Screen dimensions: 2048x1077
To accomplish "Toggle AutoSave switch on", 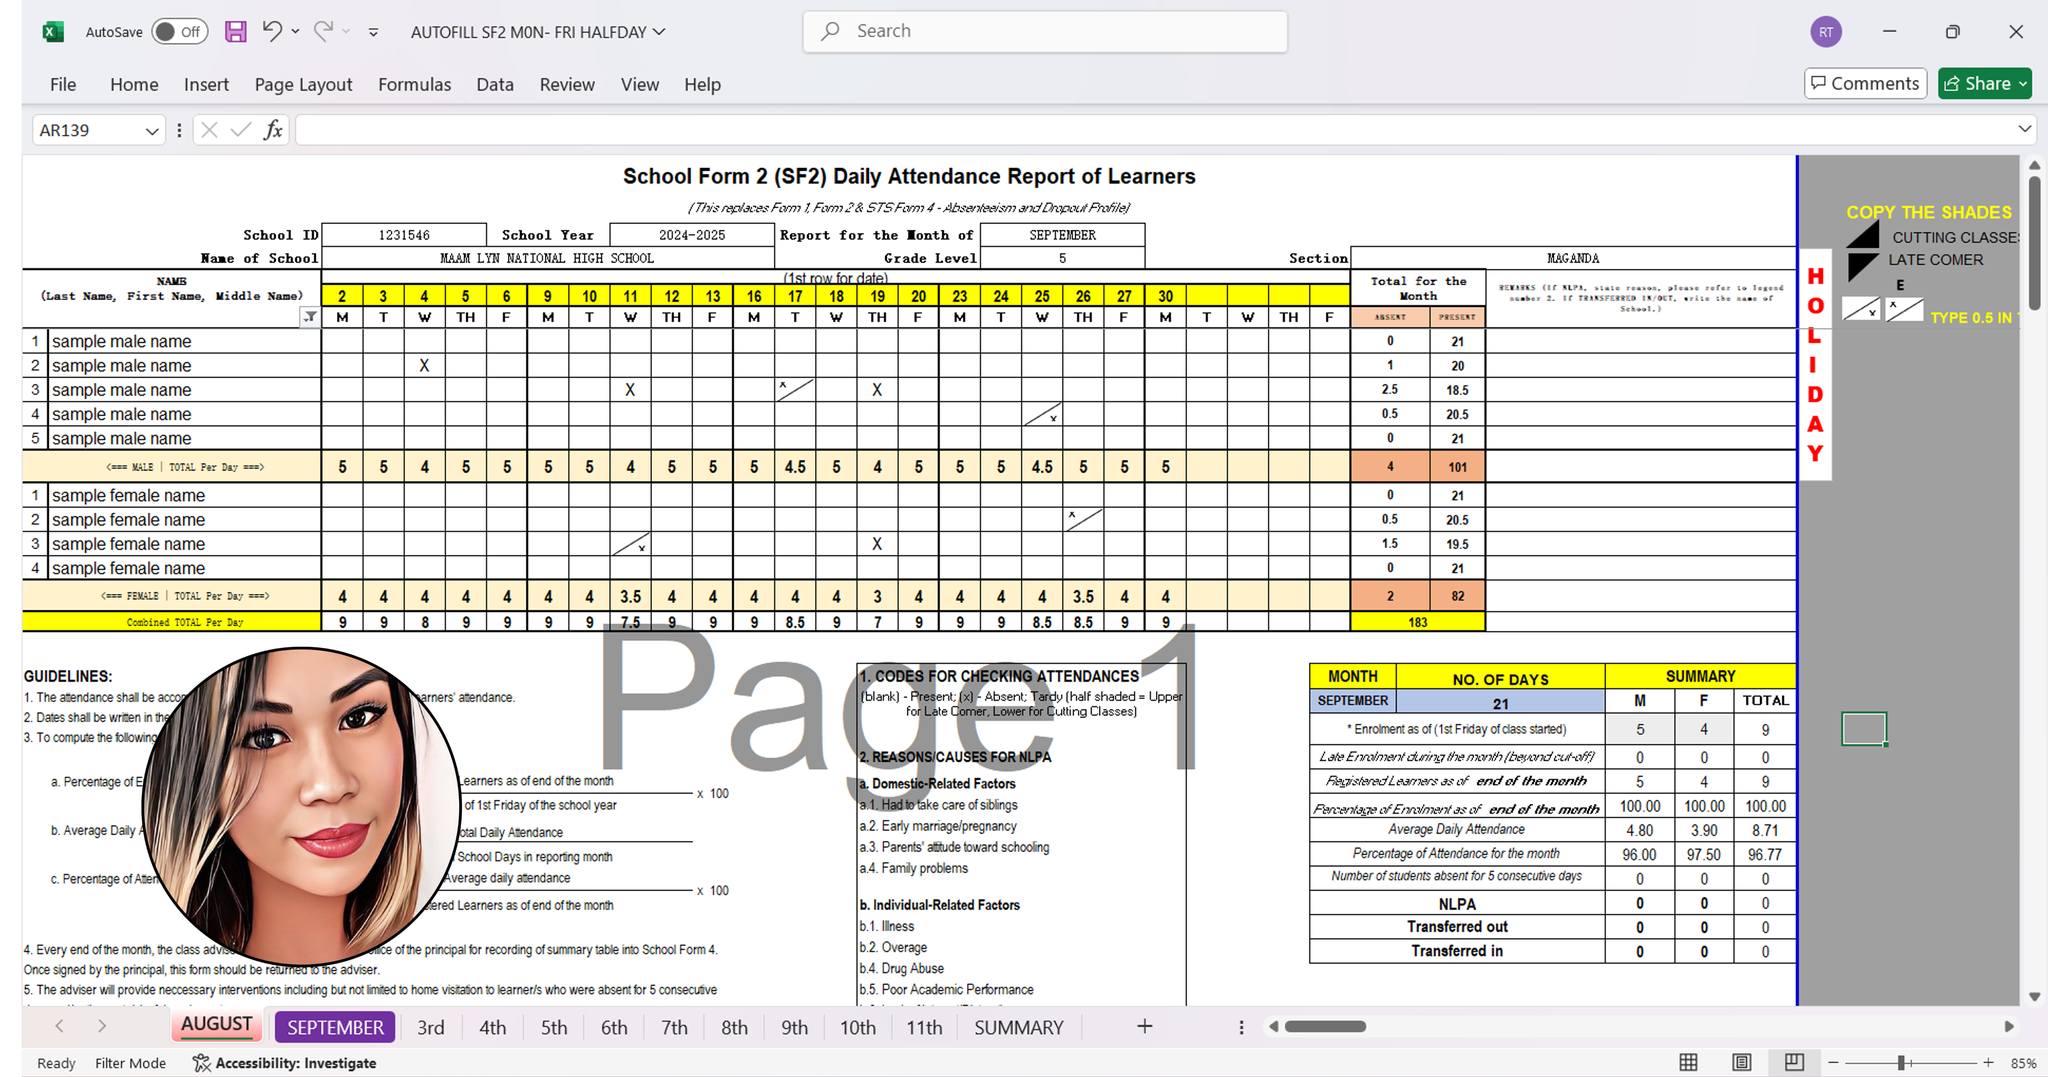I will [x=180, y=32].
